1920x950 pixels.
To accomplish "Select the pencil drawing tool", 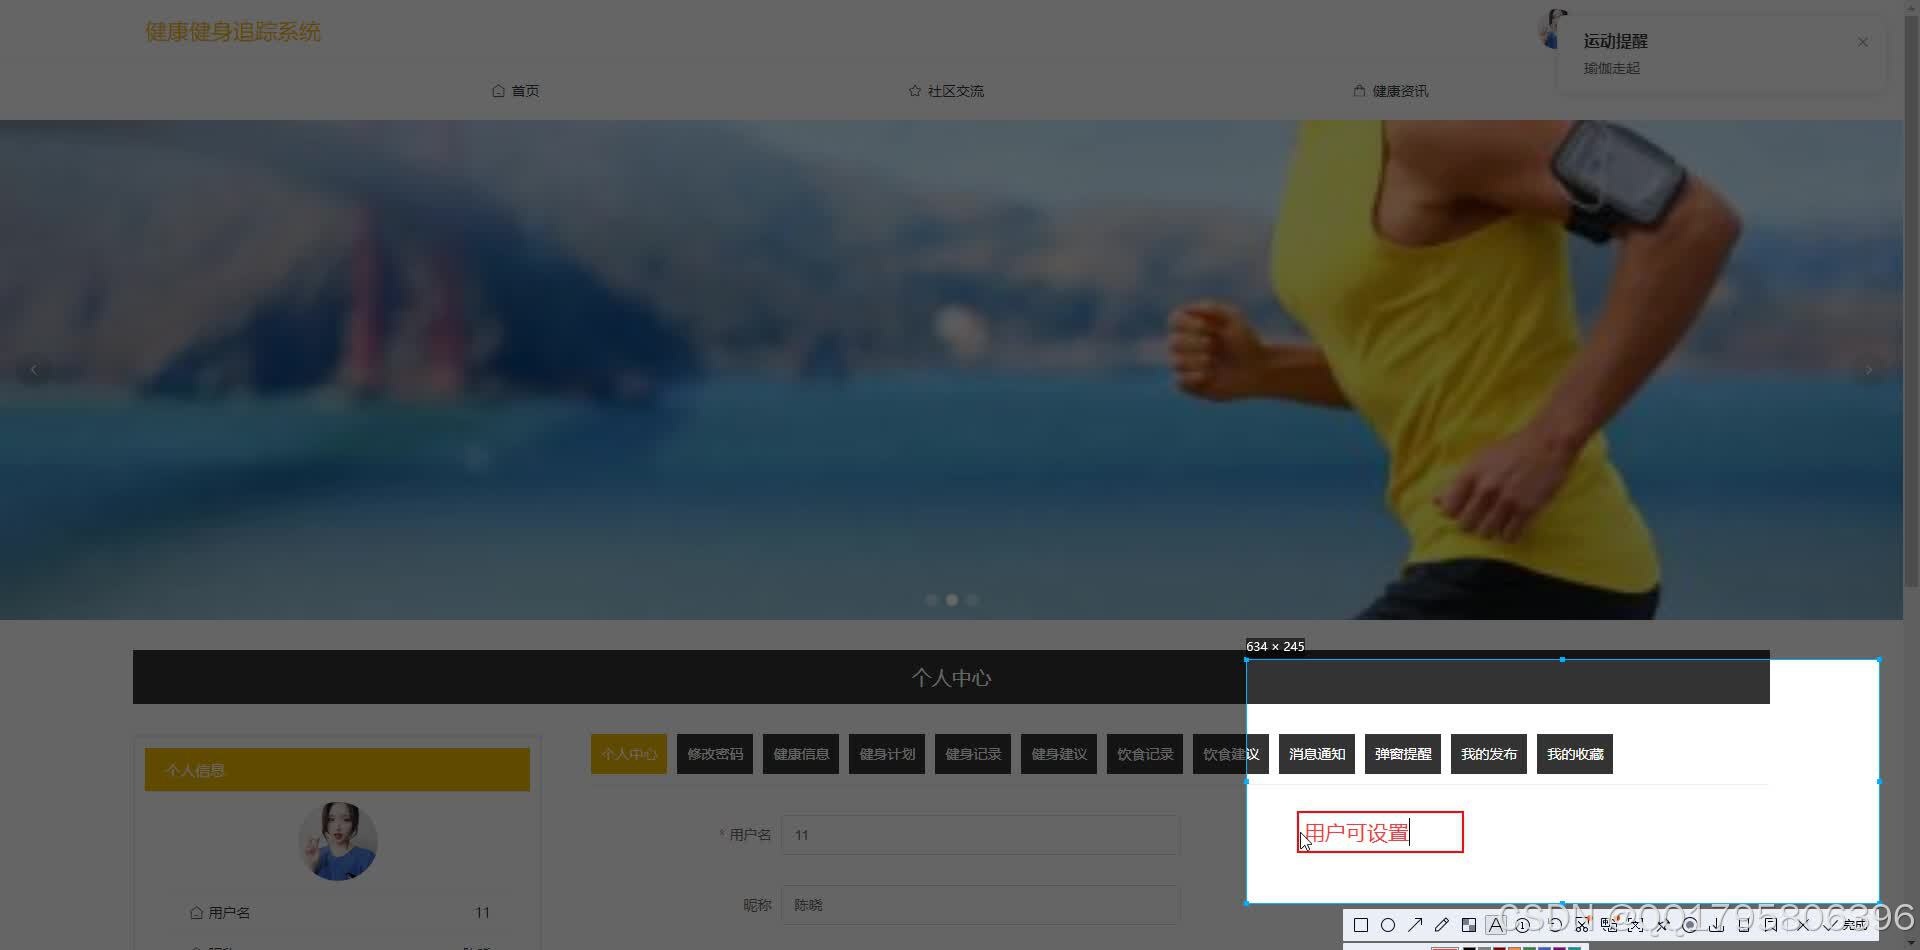I will click(x=1442, y=925).
